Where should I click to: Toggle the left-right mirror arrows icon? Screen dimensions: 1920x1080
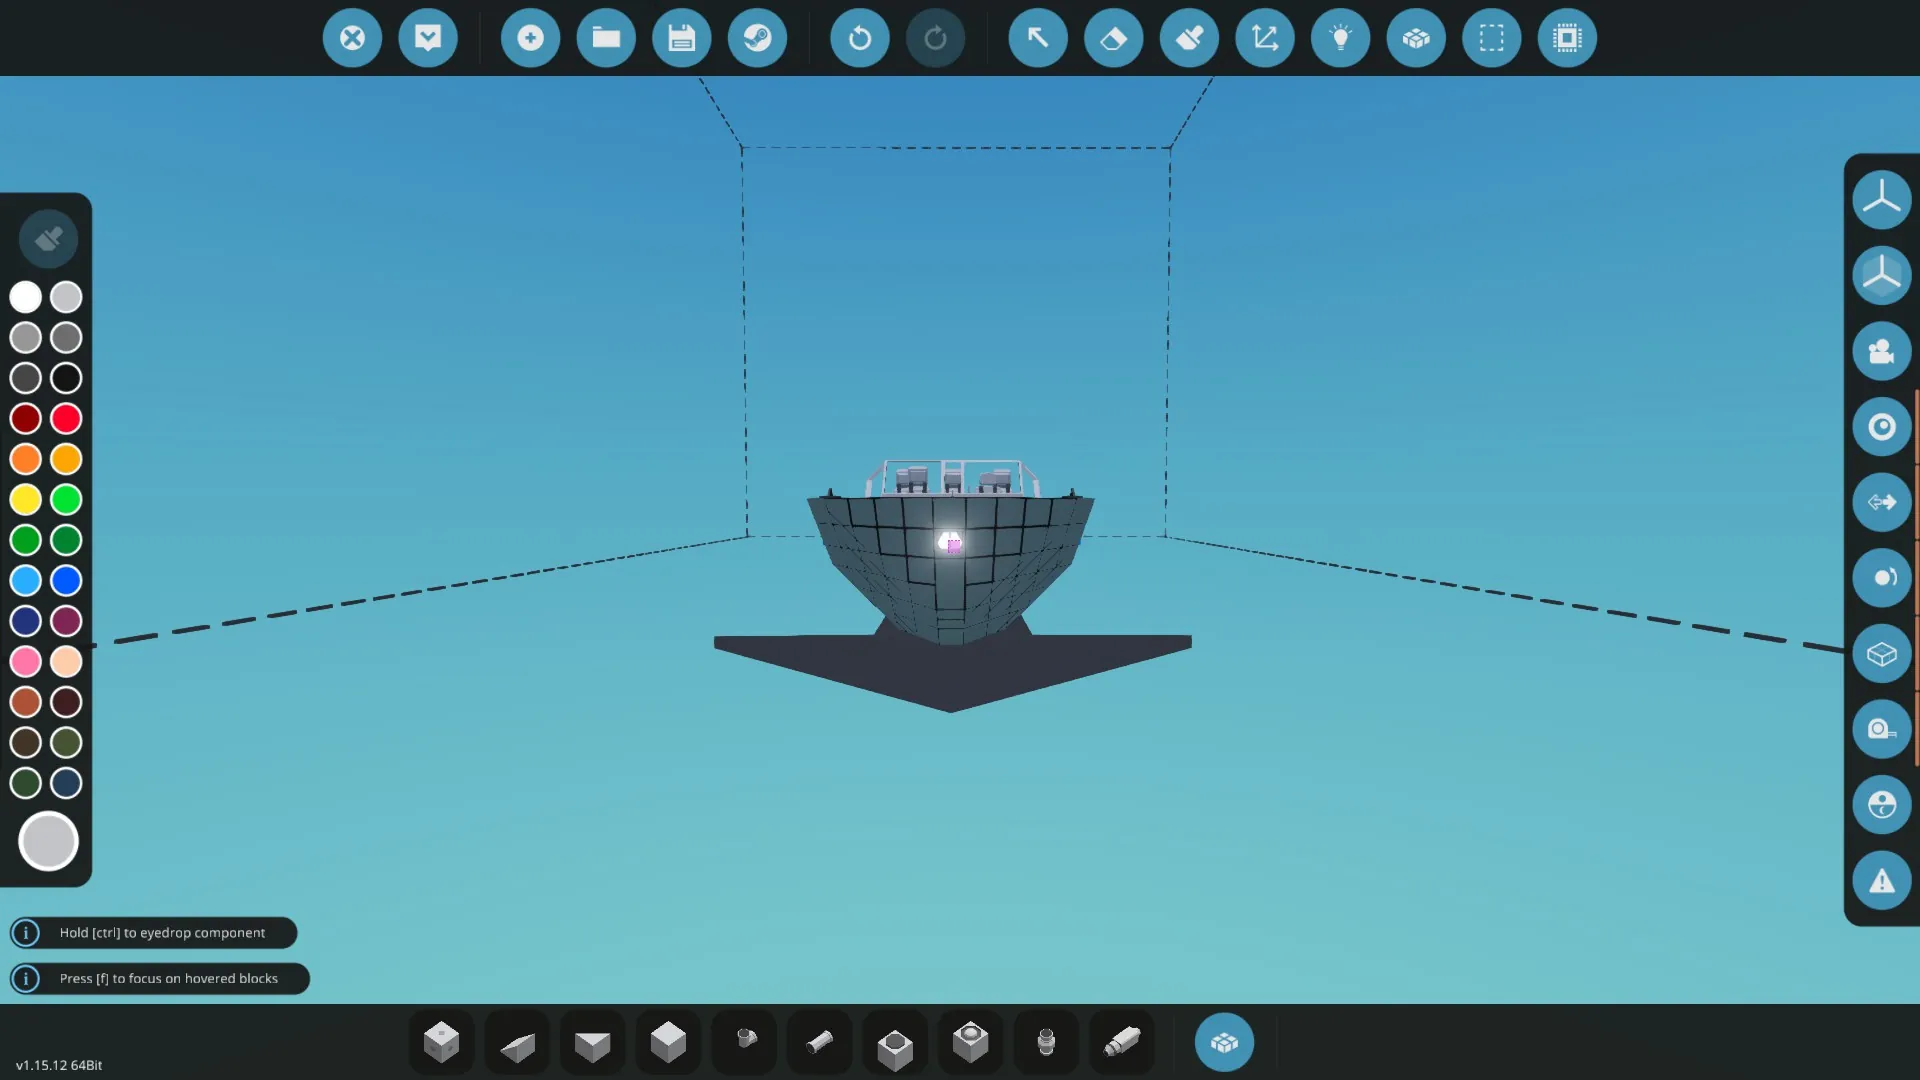click(1881, 502)
